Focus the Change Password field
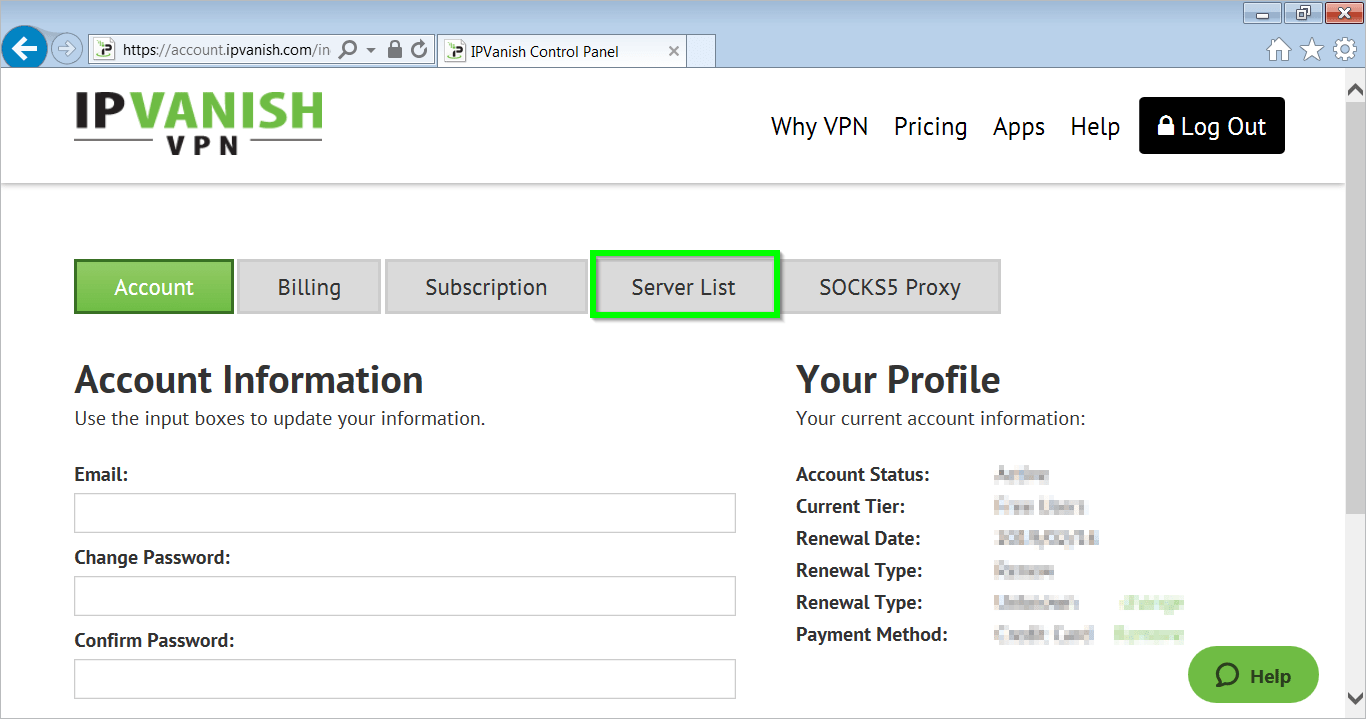This screenshot has width=1366, height=719. point(405,596)
